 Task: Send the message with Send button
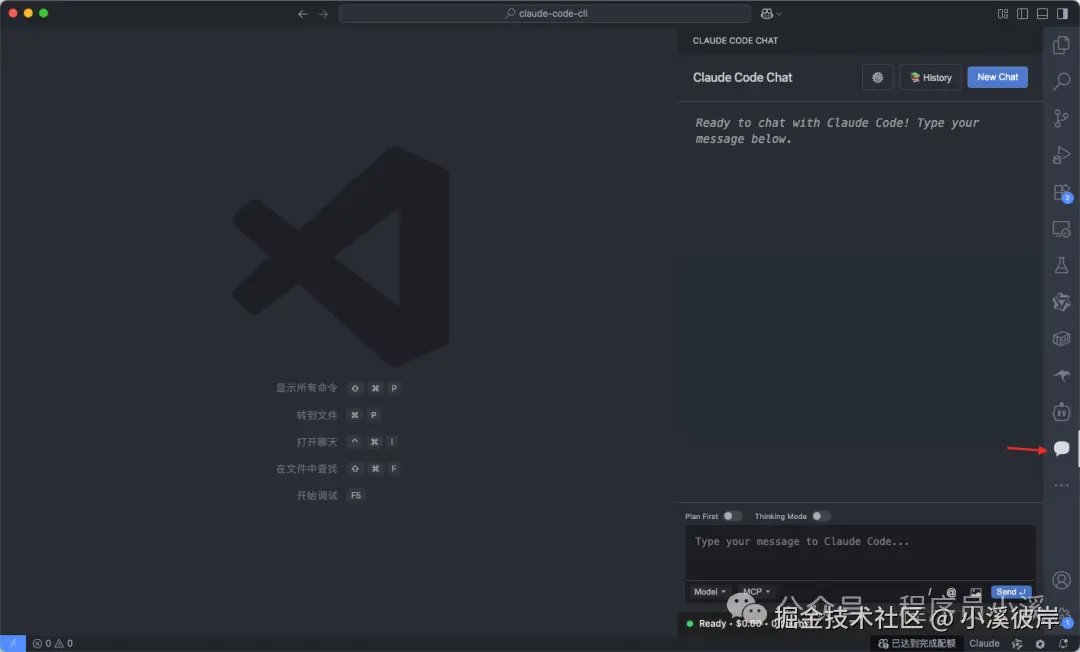[x=1010, y=592]
